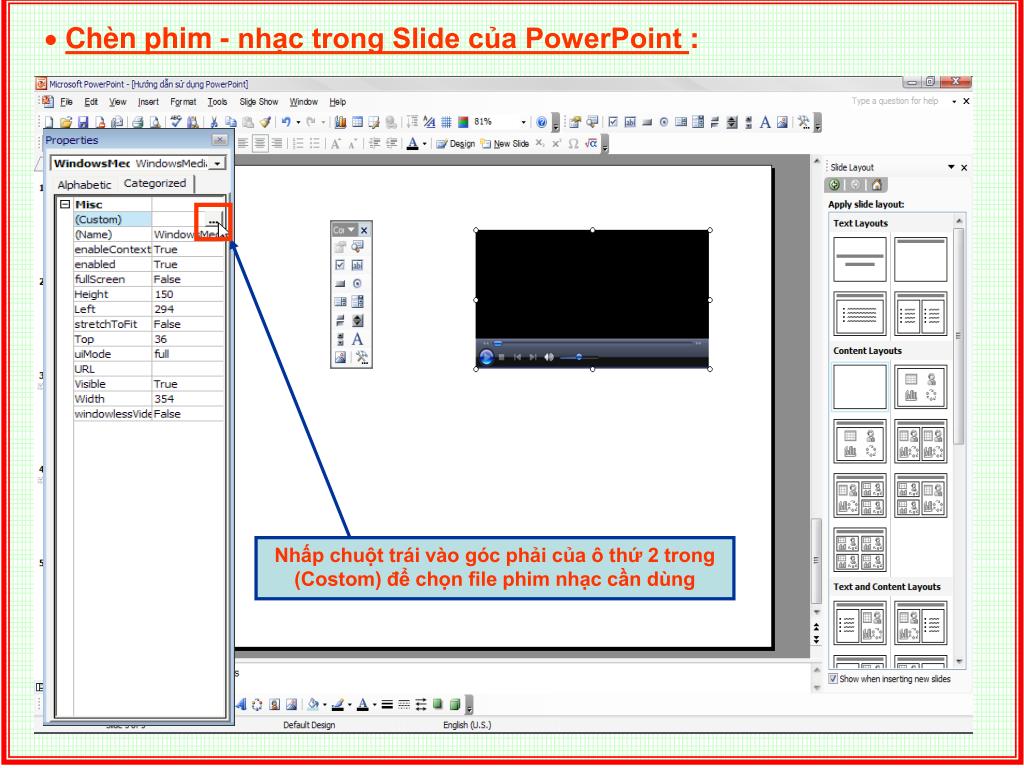Image resolution: width=1024 pixels, height=768 pixels.
Task: Collapse the Misc category in Properties
Action: pyautogui.click(x=65, y=204)
